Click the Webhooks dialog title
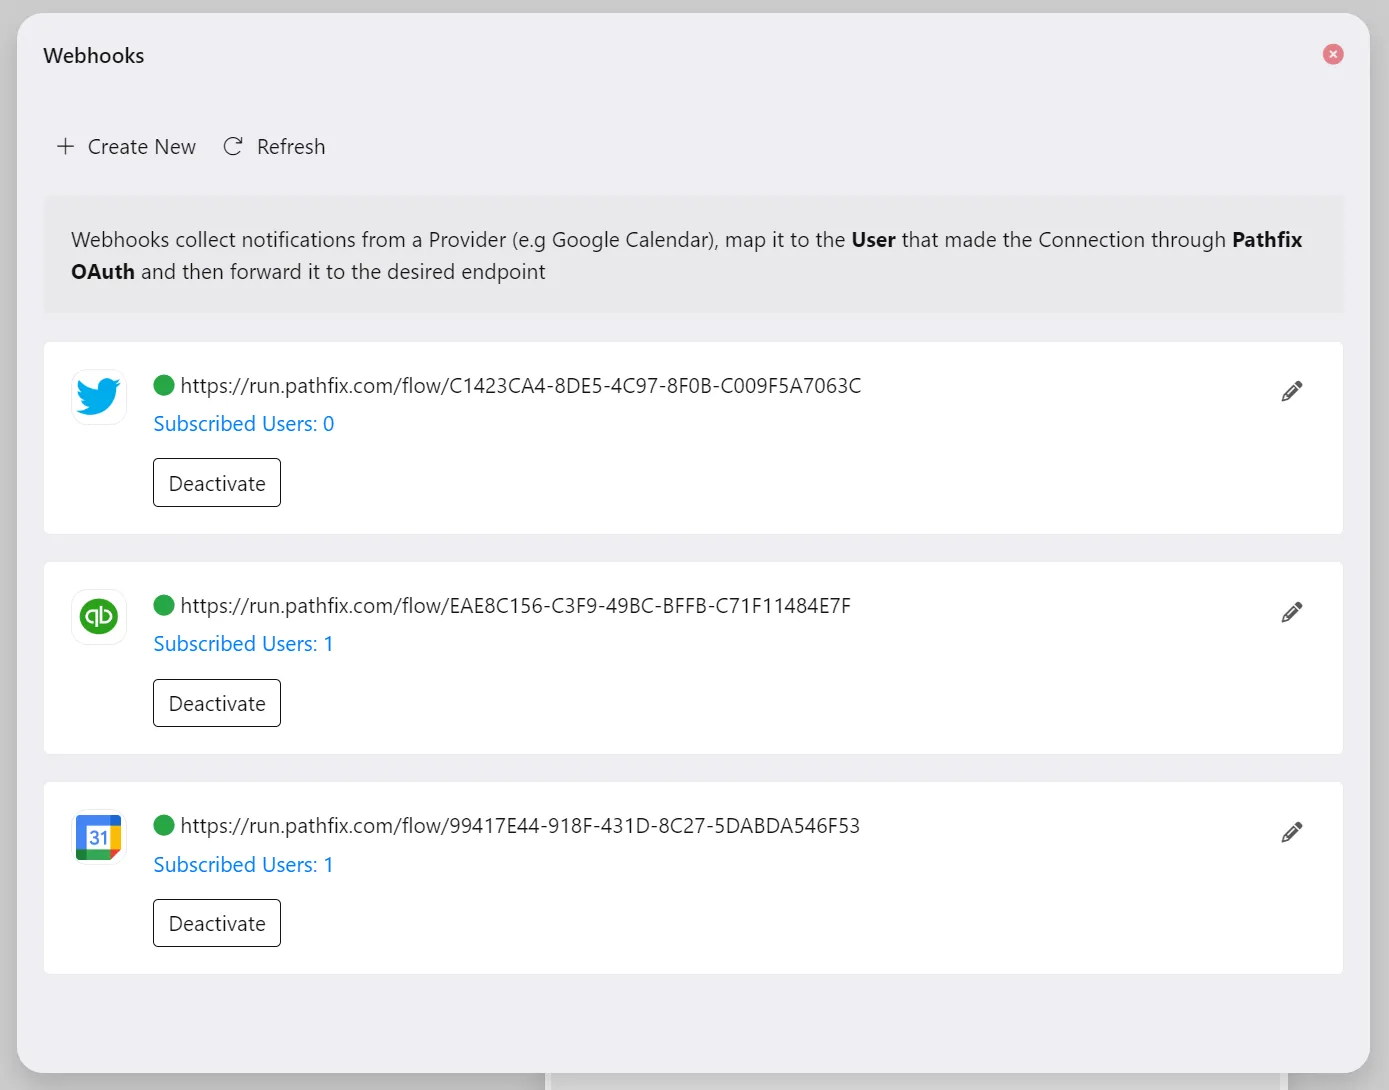1389x1090 pixels. (94, 56)
